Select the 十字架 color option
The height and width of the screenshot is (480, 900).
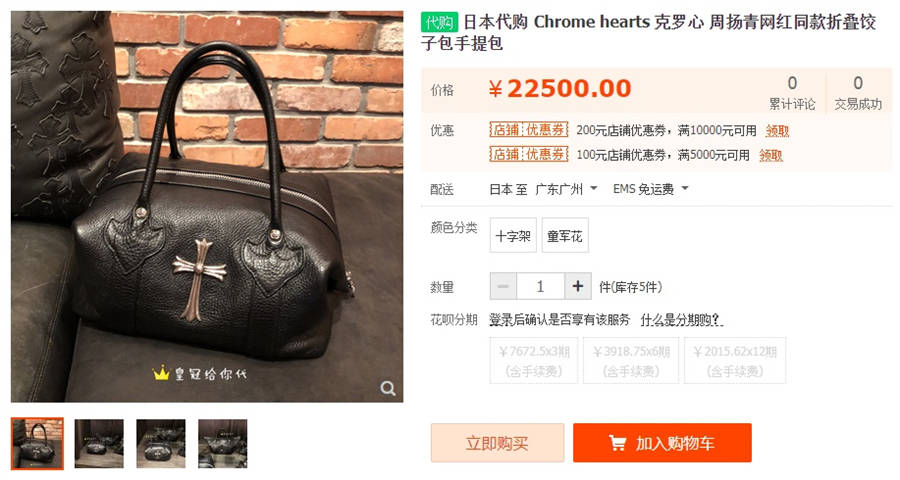(513, 235)
